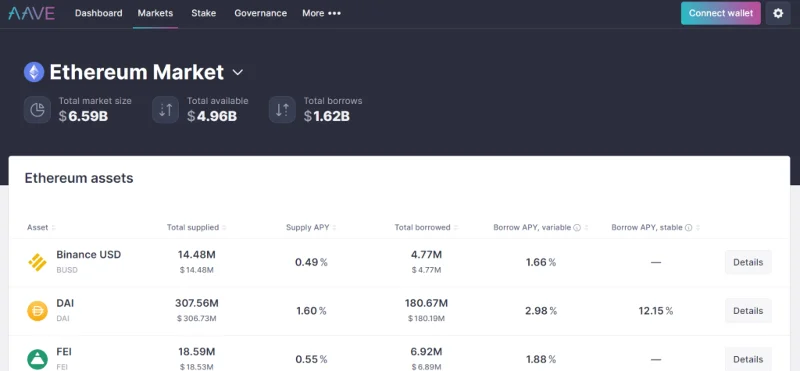The width and height of the screenshot is (800, 371).
Task: Click the FEI token icon
Action: click(37, 359)
